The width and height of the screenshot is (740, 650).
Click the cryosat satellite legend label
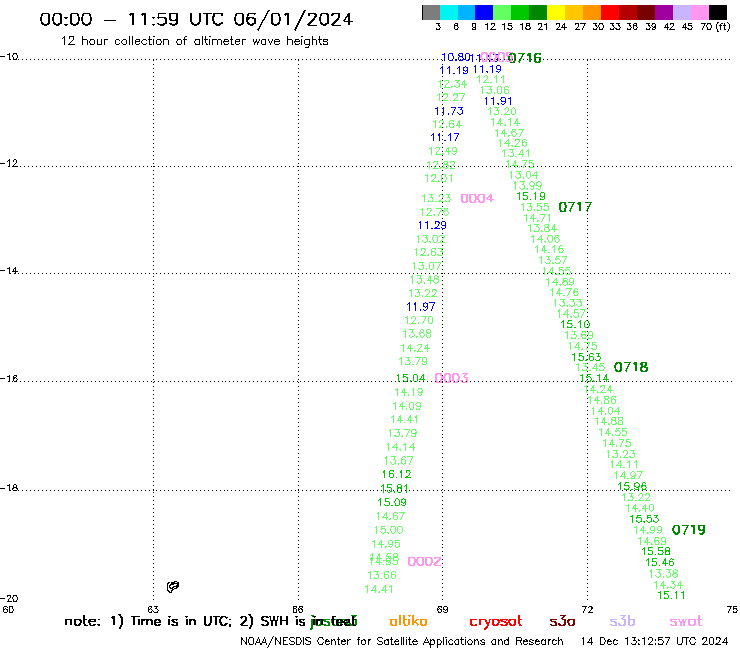496,621
